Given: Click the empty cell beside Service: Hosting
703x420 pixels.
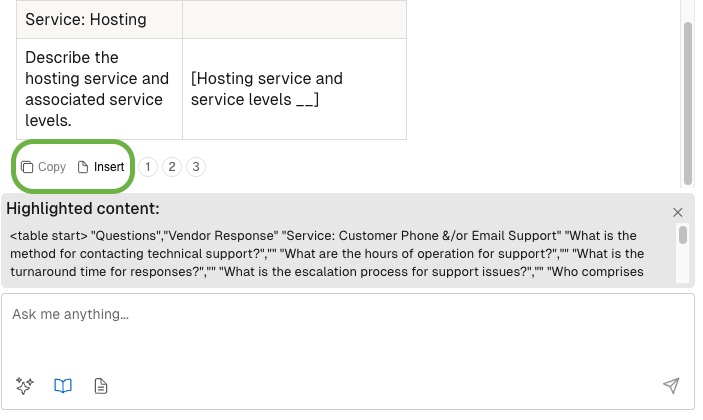Looking at the screenshot, I should coord(295,19).
